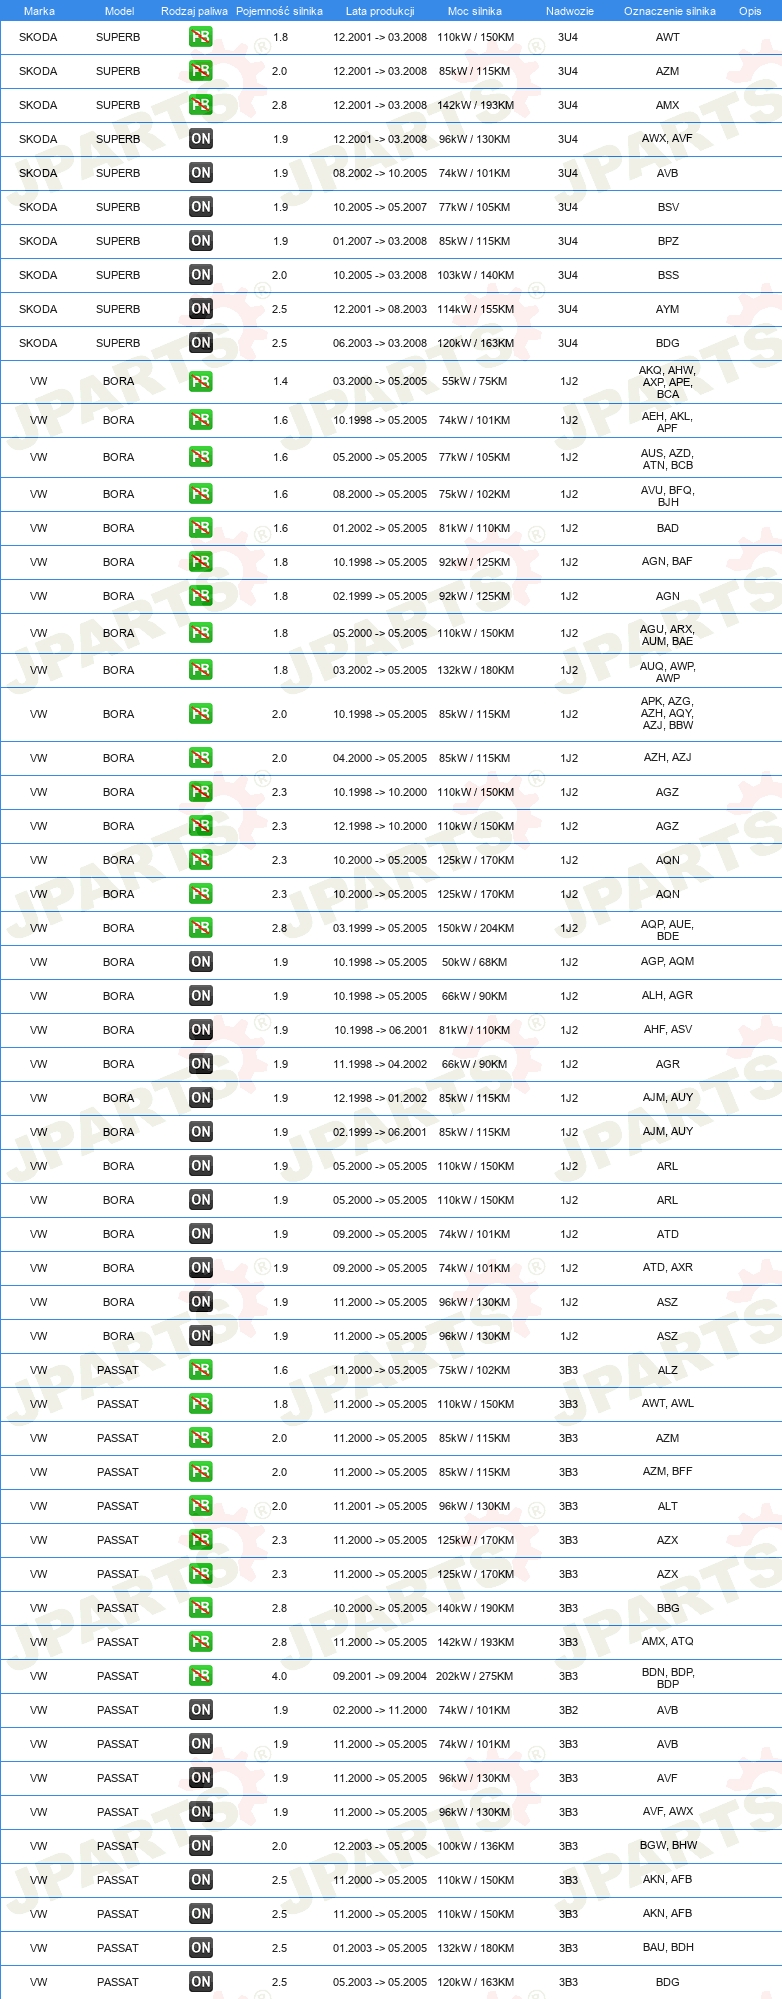Click the production years 12.2003 -> 05.2005
The width and height of the screenshot is (782, 1999).
tap(380, 1846)
